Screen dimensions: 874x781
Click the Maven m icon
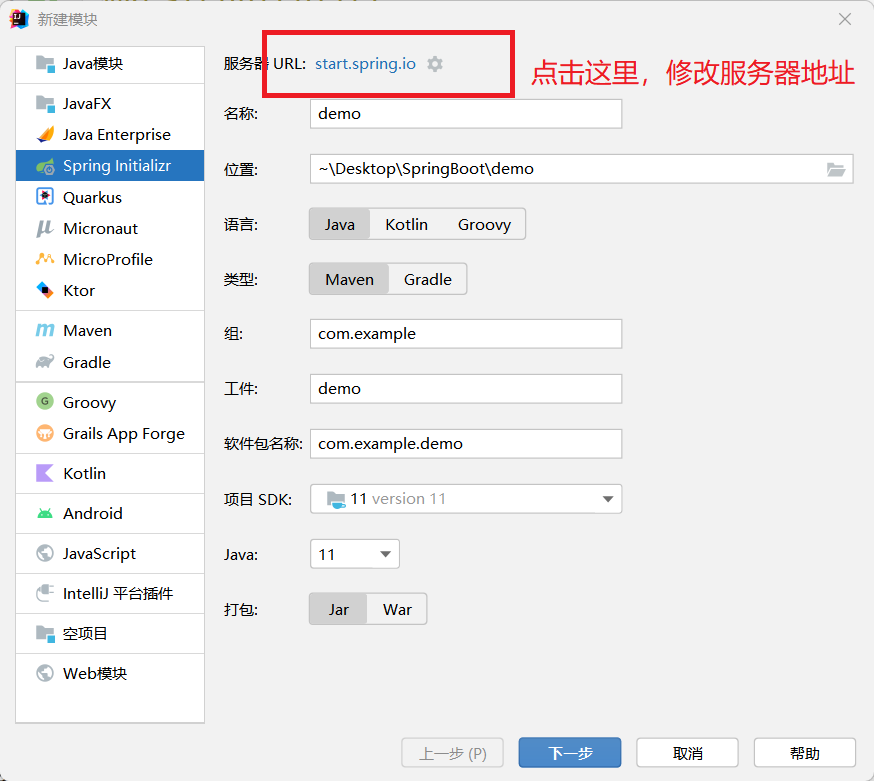[45, 331]
